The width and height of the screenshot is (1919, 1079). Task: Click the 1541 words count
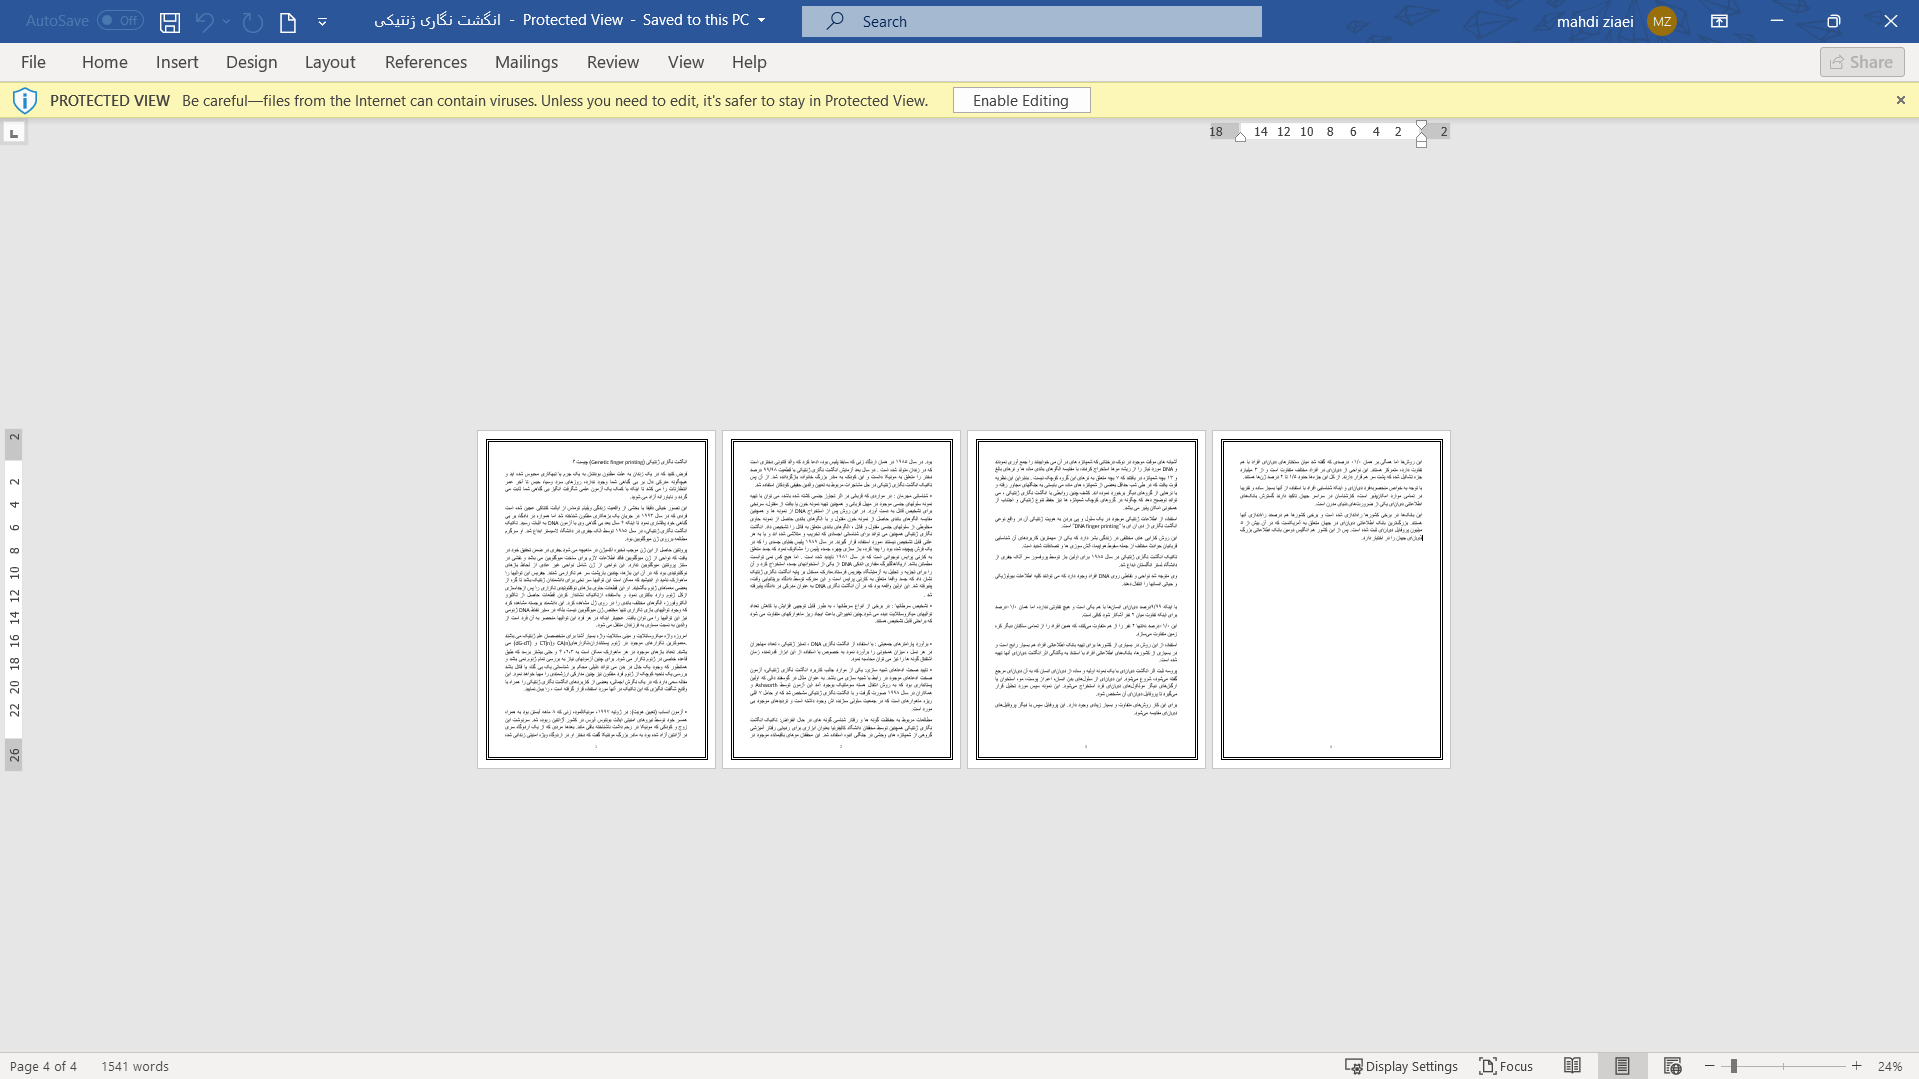(135, 1066)
